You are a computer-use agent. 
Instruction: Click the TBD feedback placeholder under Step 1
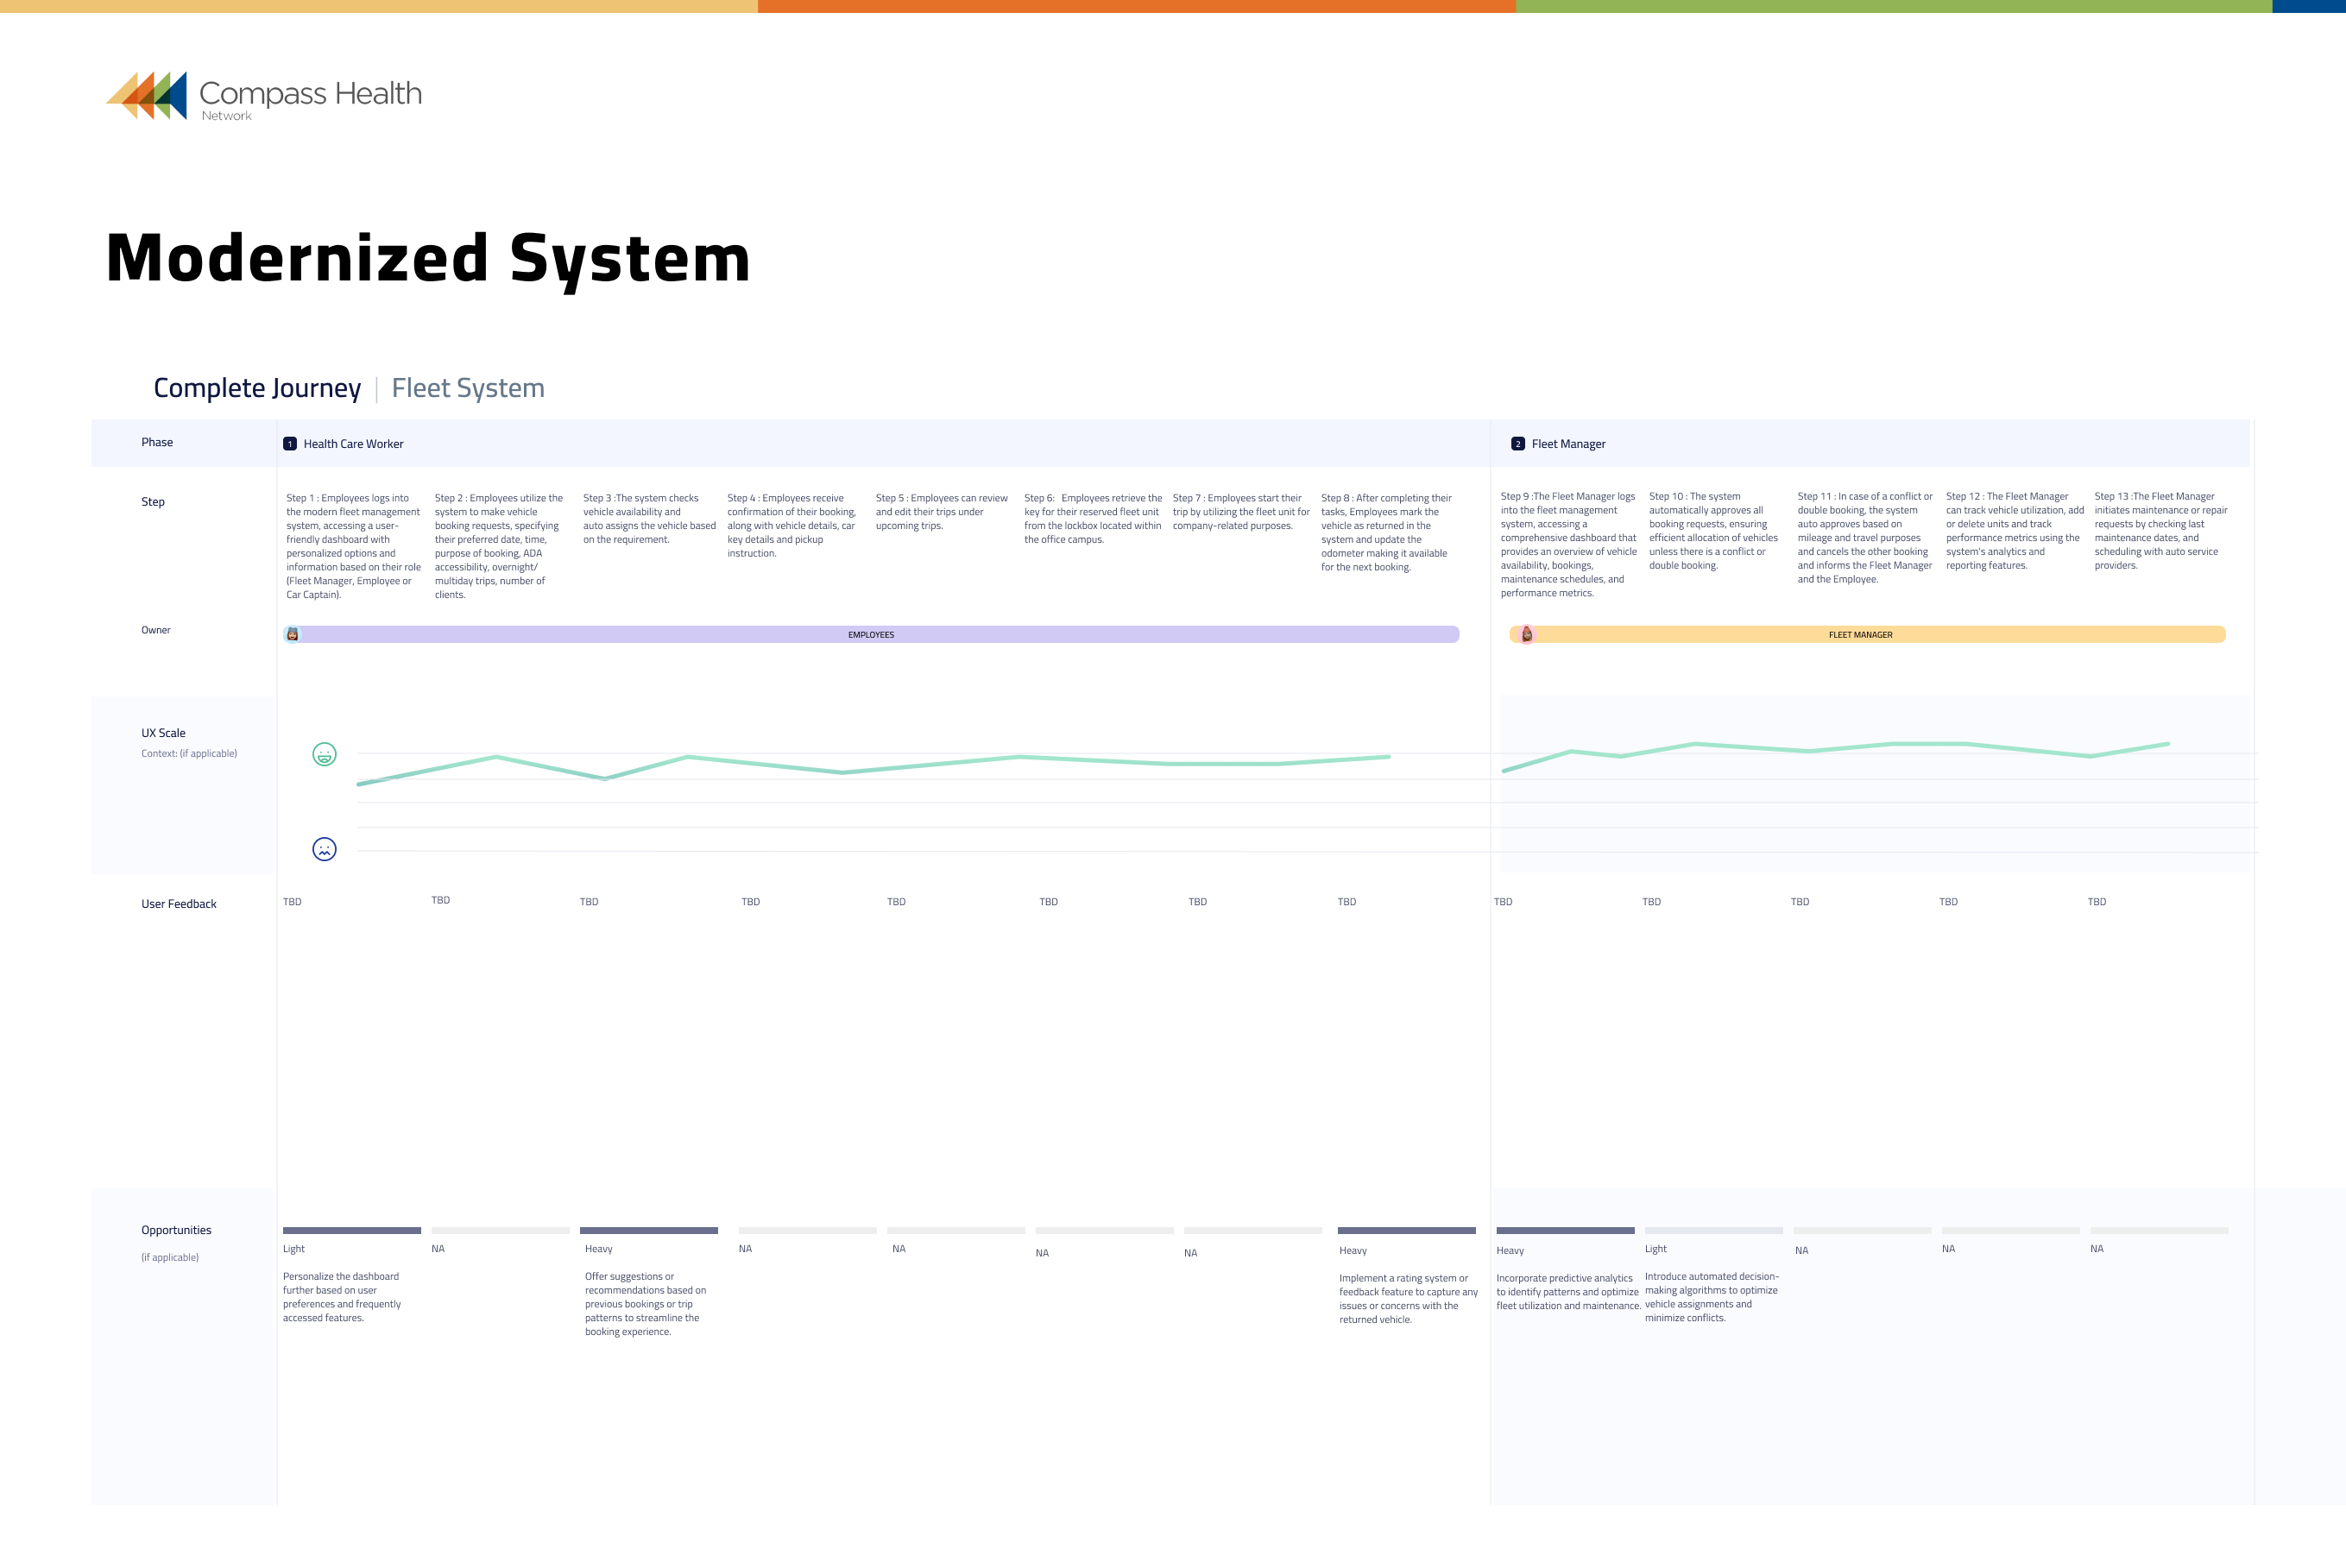293,901
